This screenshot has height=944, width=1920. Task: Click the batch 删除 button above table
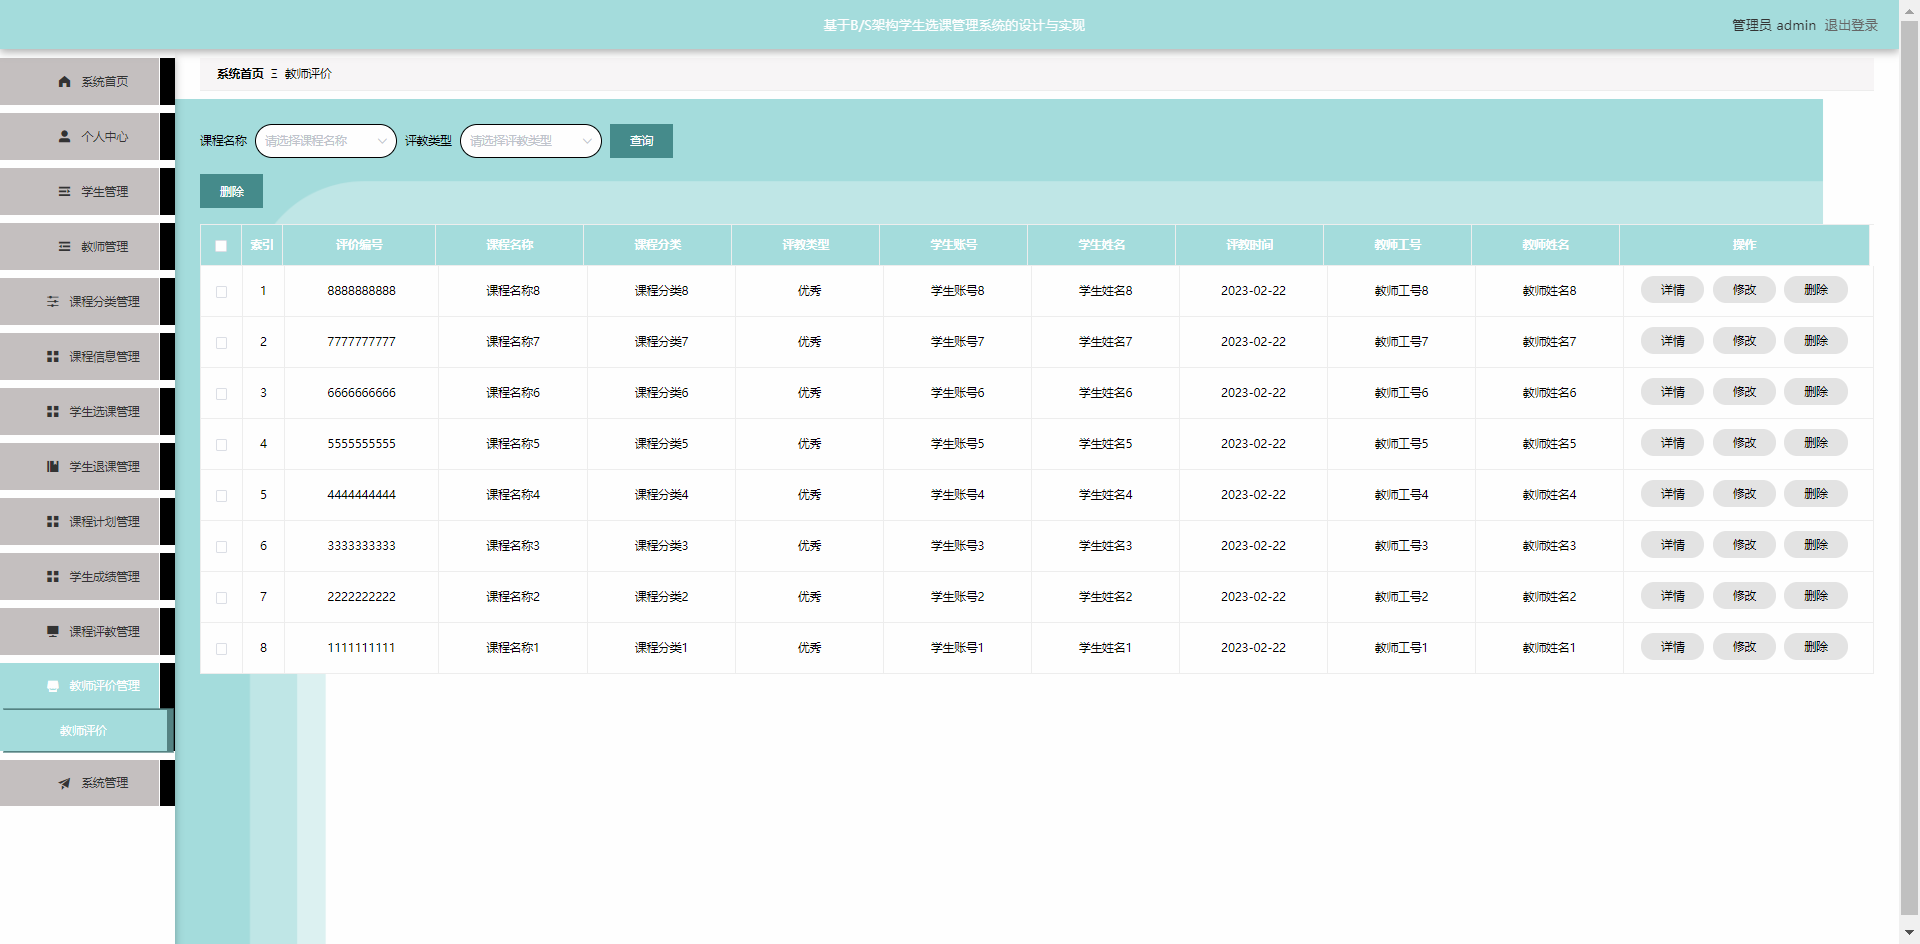[x=231, y=191]
